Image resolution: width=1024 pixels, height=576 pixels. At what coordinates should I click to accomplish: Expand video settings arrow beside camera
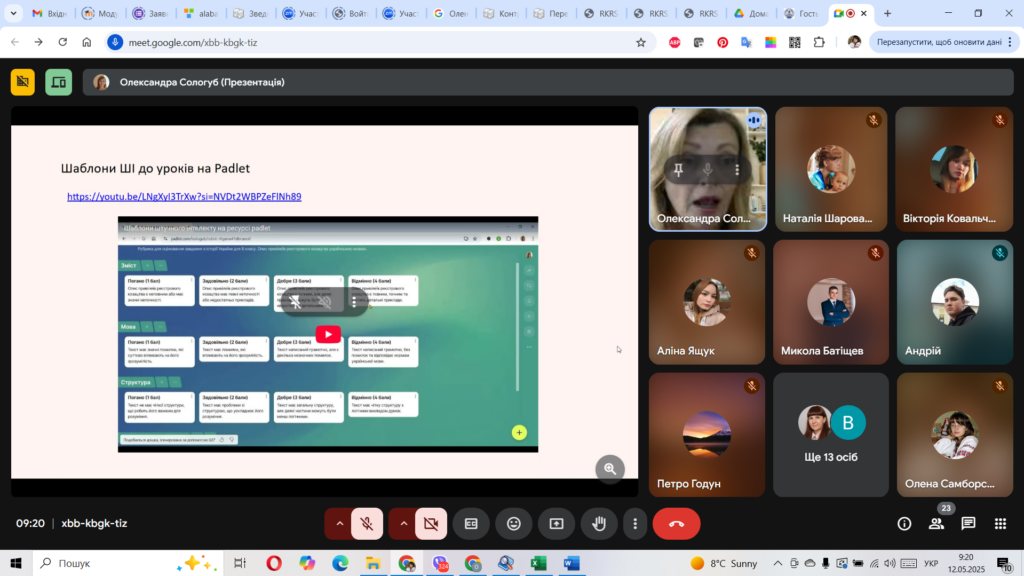[x=403, y=524]
